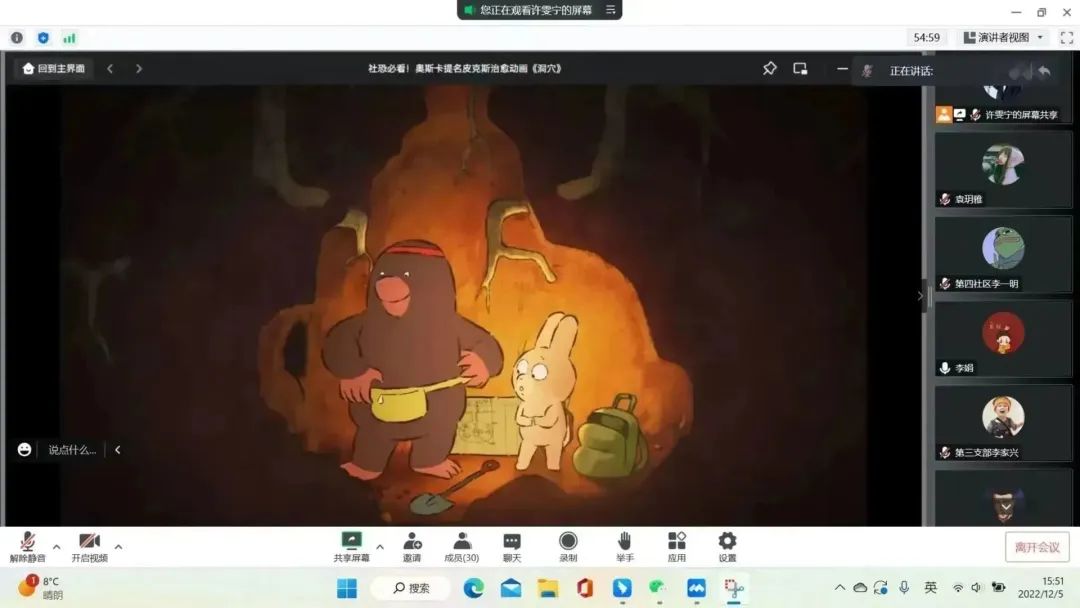Open the Invite option
This screenshot has width=1080, height=608.
412,547
